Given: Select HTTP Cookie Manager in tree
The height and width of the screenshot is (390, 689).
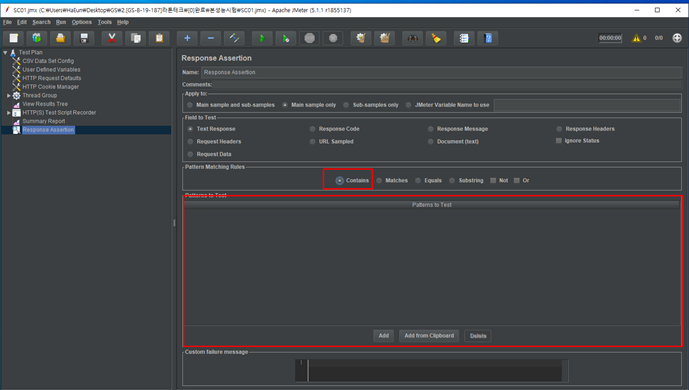Looking at the screenshot, I should (51, 87).
